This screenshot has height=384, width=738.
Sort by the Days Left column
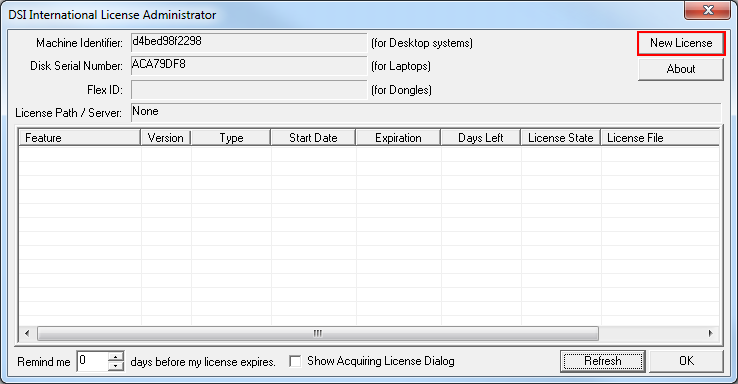coord(481,138)
